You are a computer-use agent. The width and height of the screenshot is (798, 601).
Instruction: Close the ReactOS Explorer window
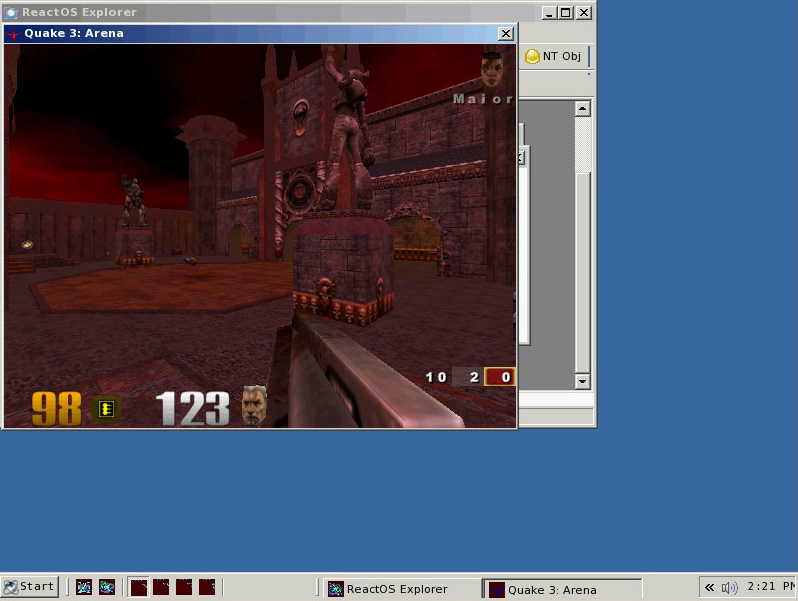584,13
